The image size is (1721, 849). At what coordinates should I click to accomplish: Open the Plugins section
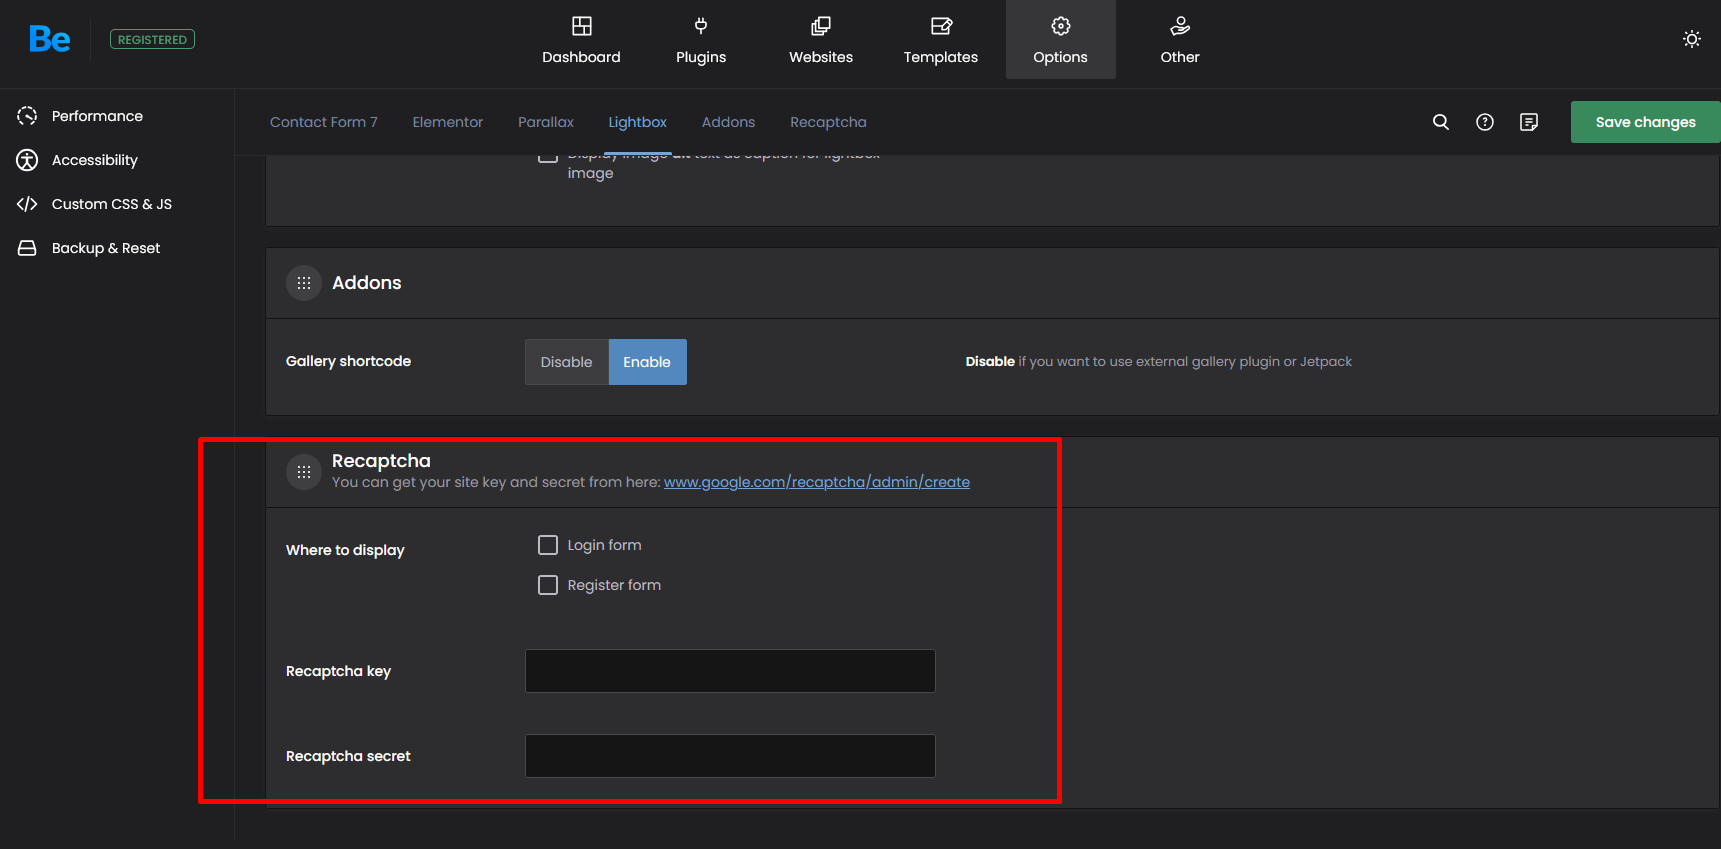click(700, 40)
